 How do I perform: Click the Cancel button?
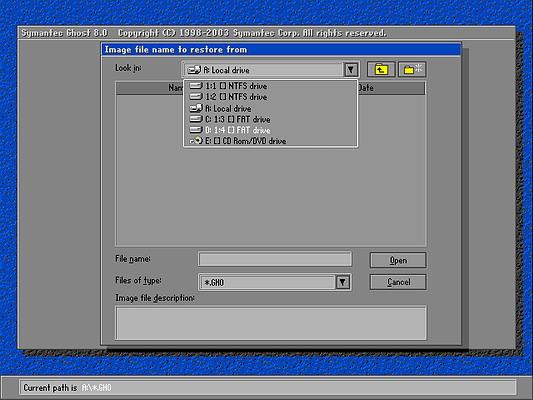[x=398, y=282]
